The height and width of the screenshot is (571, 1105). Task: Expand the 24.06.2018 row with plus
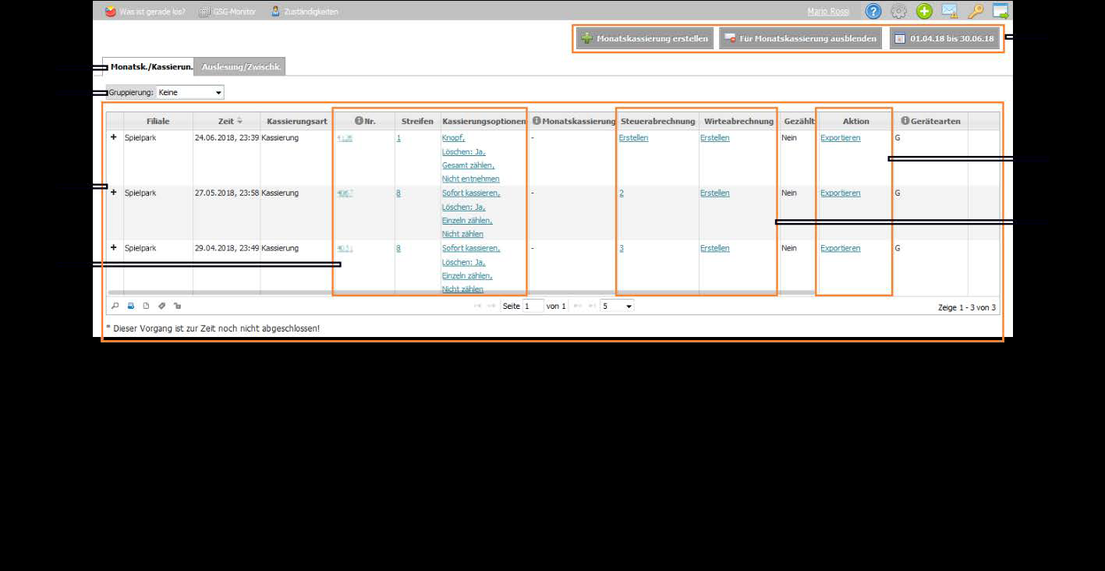point(114,137)
